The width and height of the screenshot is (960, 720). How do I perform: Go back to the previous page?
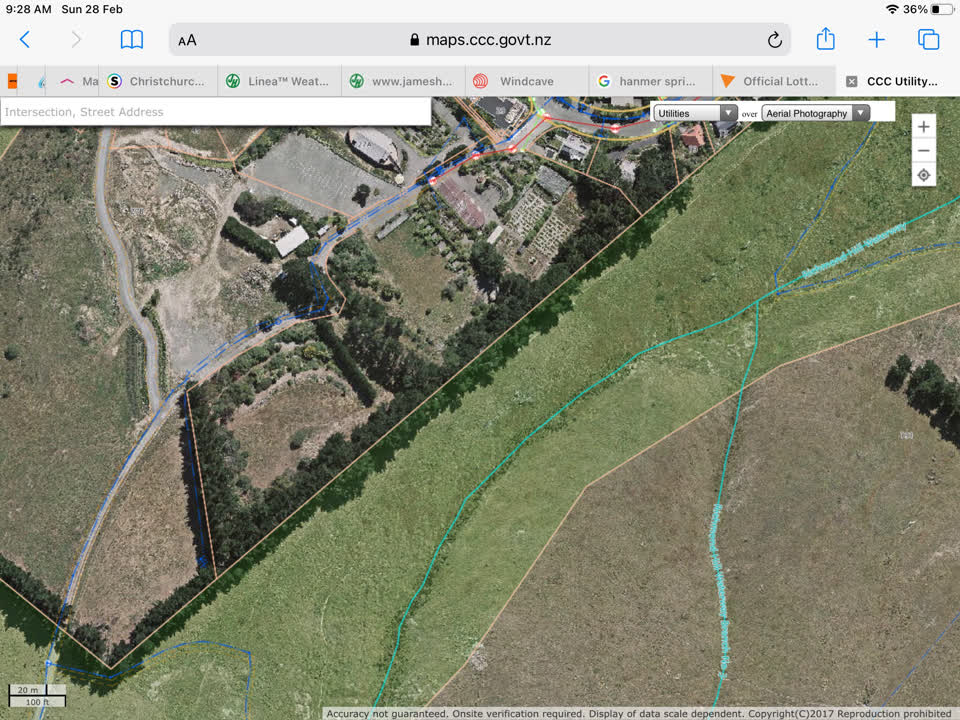25,40
